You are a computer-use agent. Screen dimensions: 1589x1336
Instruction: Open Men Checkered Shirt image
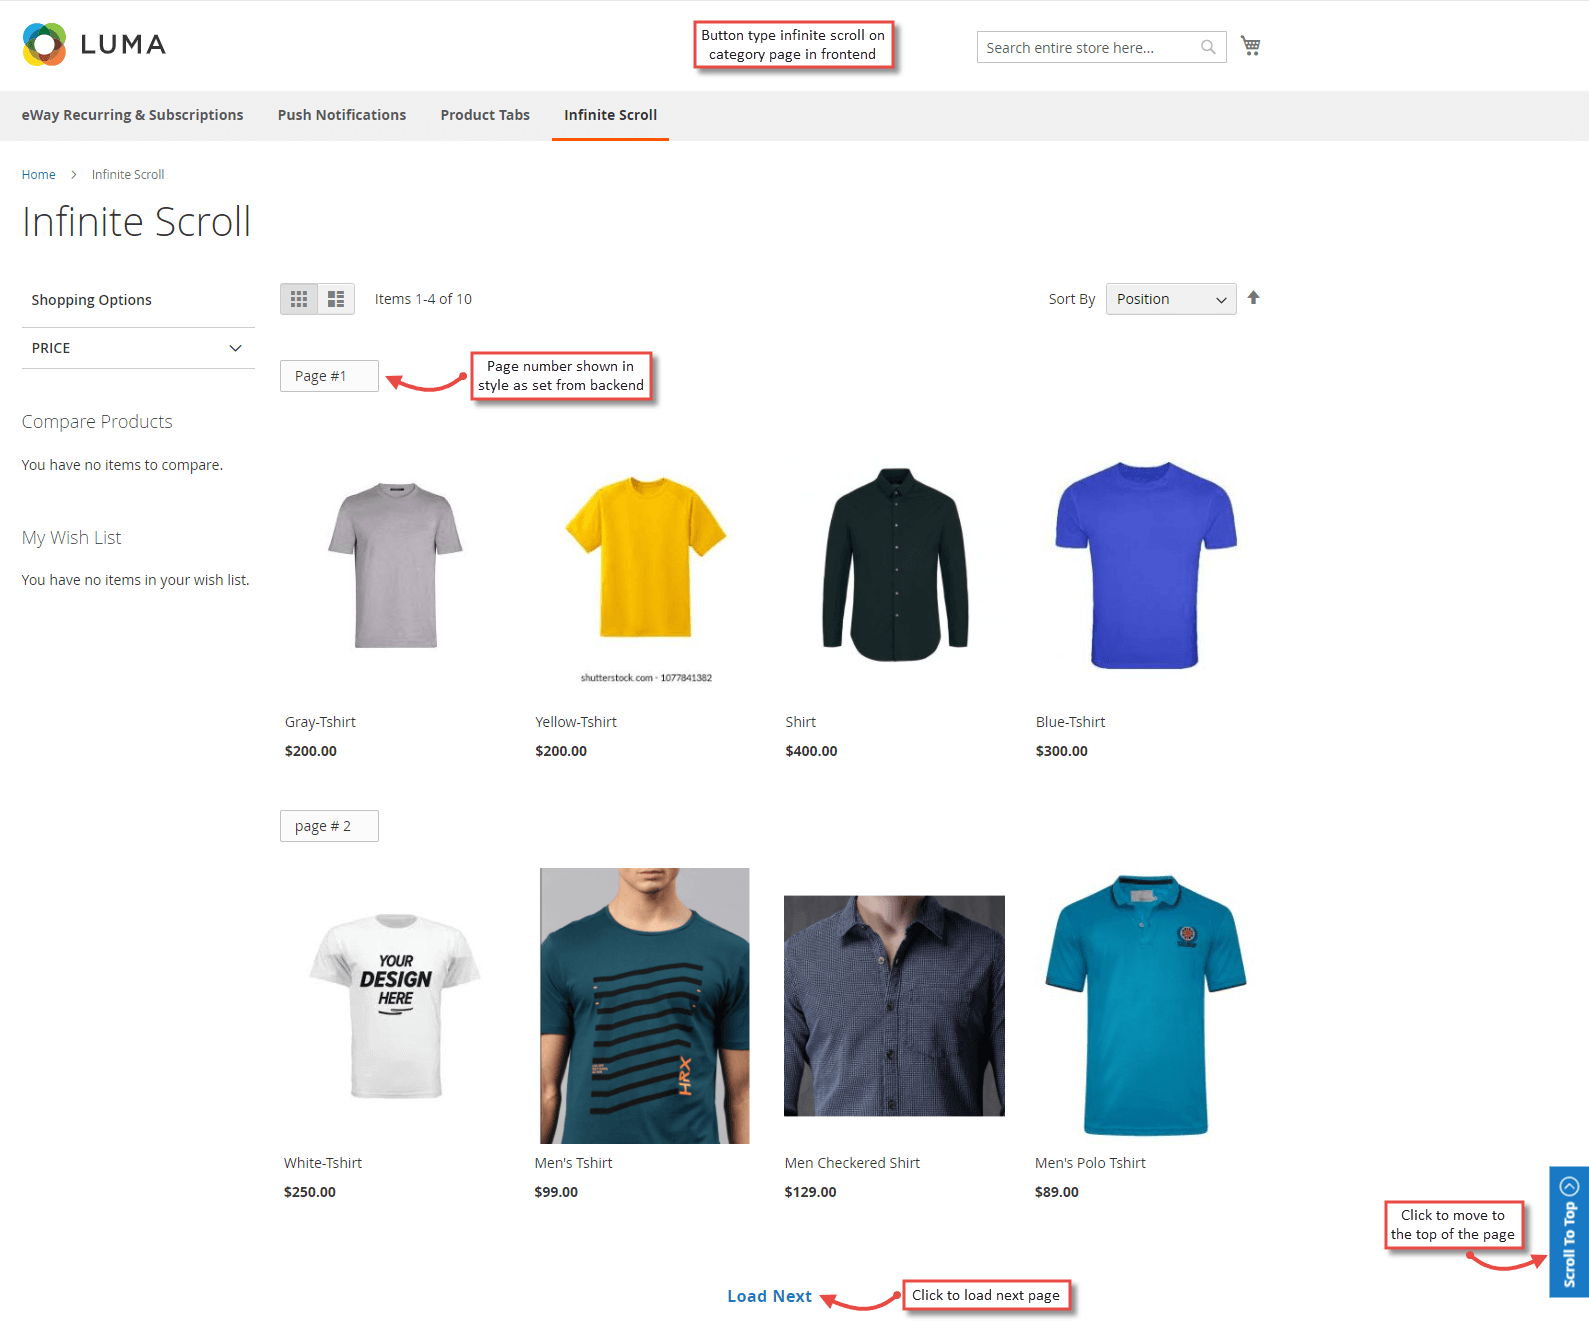895,1006
